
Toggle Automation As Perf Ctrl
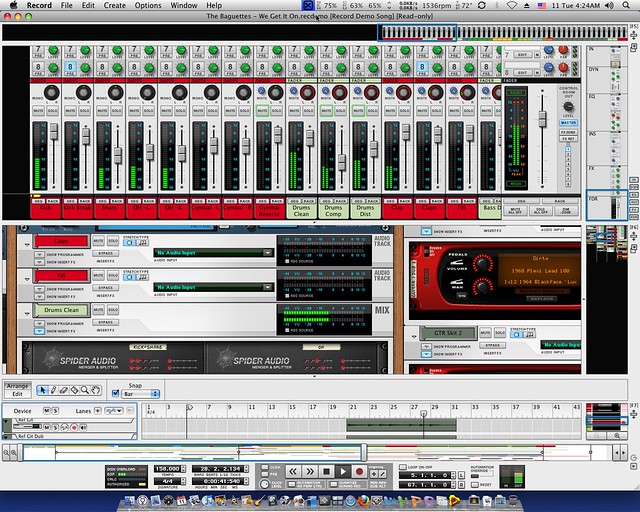pyautogui.click(x=291, y=485)
